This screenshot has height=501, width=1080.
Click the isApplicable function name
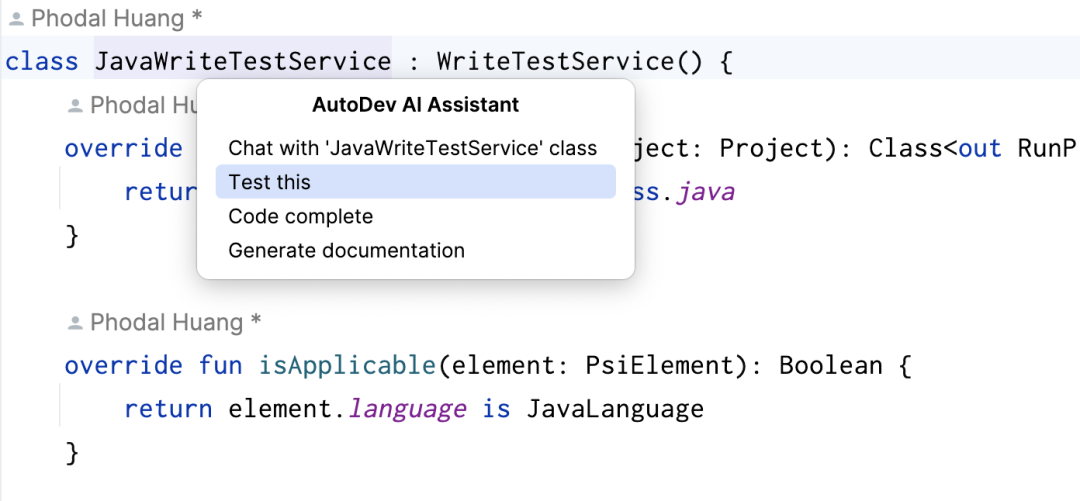click(x=347, y=365)
